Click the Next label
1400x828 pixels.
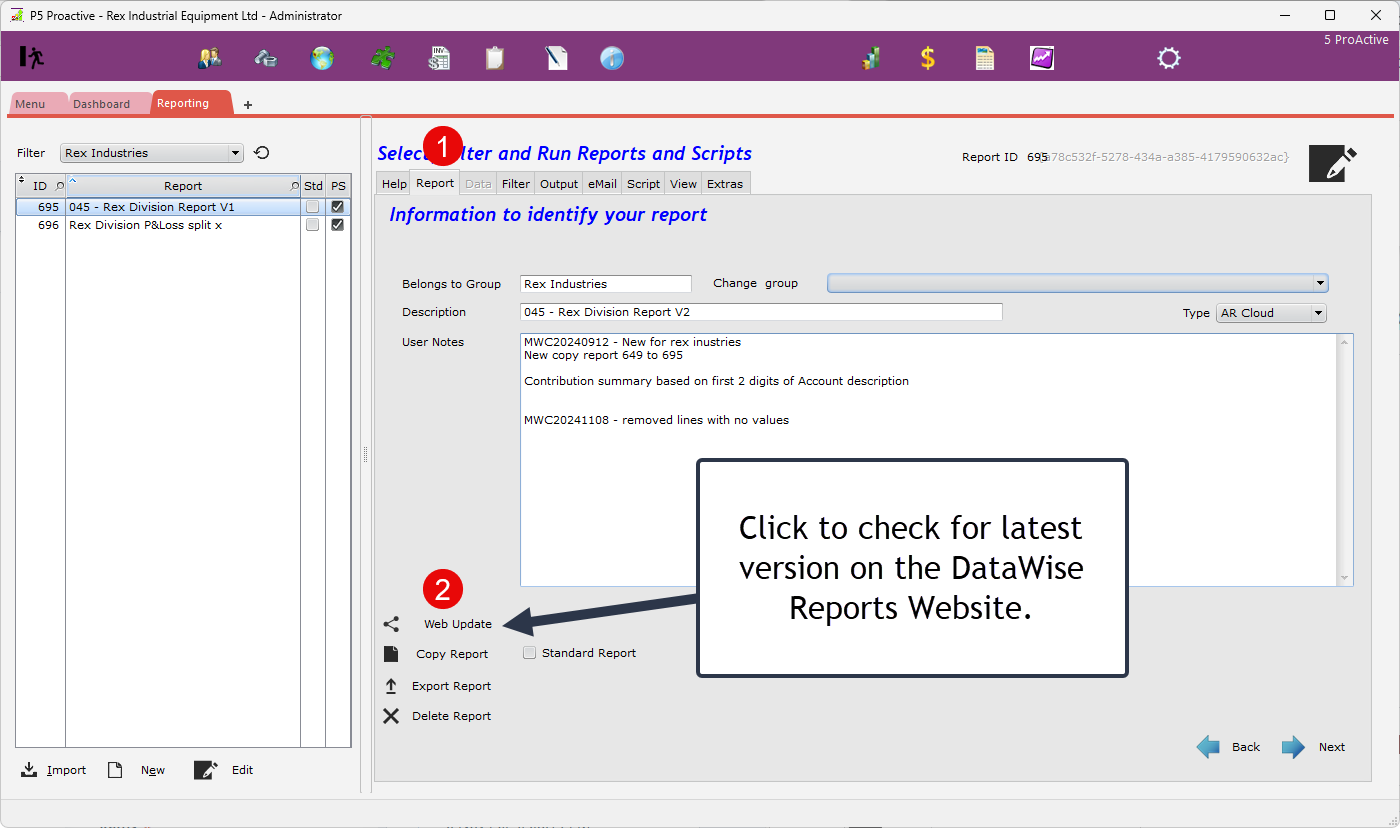pyautogui.click(x=1332, y=747)
